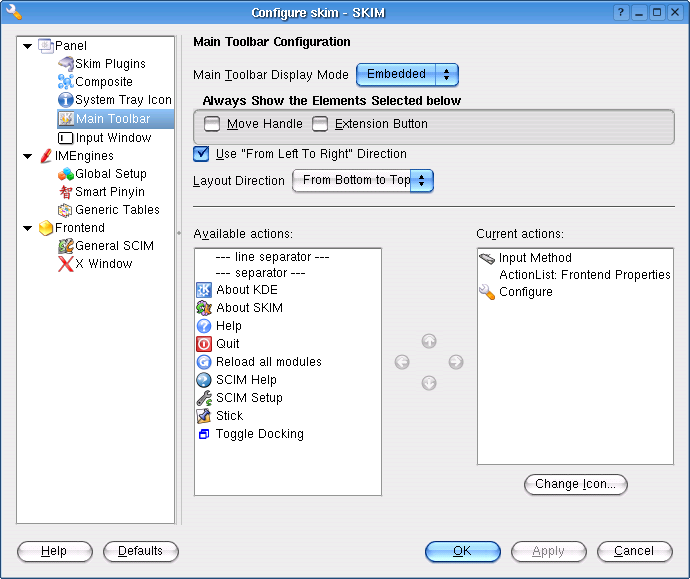Click the Help question mark icon
Screen dimensions: 690x579
[x=204, y=326]
